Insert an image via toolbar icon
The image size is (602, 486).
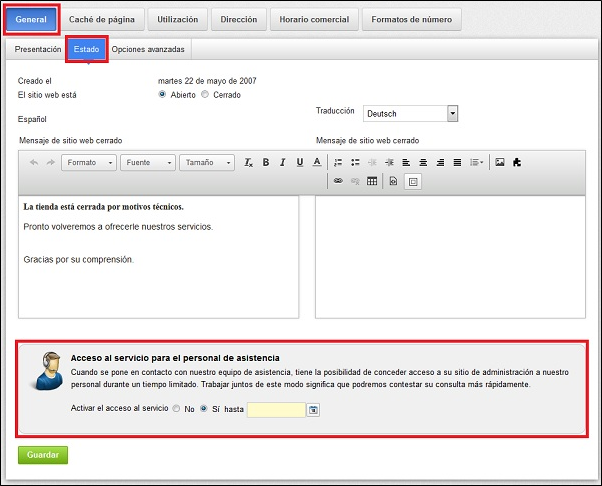499,162
